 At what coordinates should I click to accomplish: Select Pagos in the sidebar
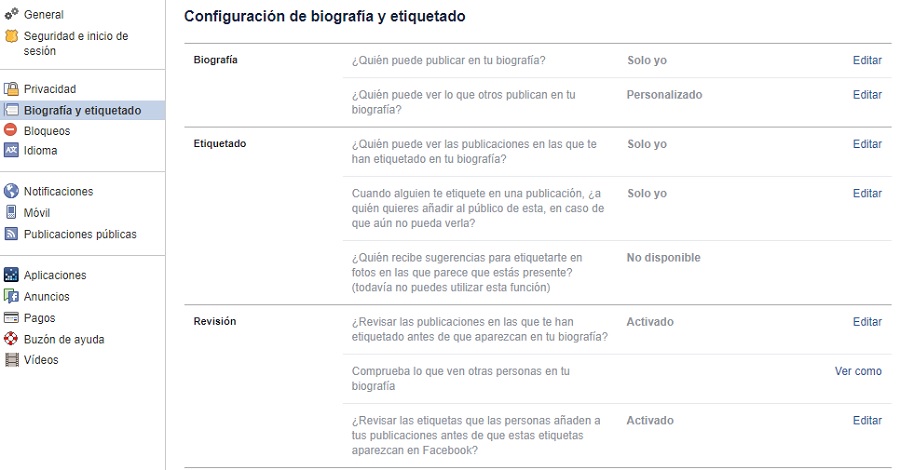40,318
